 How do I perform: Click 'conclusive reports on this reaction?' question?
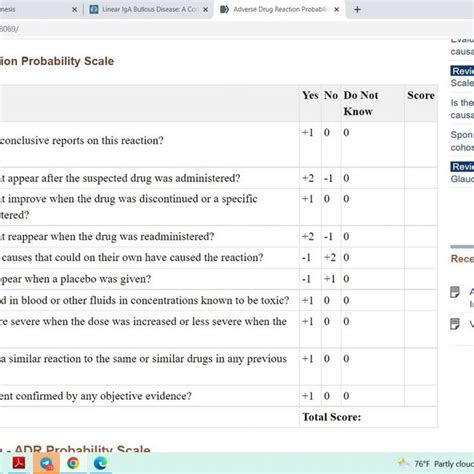pos(82,140)
